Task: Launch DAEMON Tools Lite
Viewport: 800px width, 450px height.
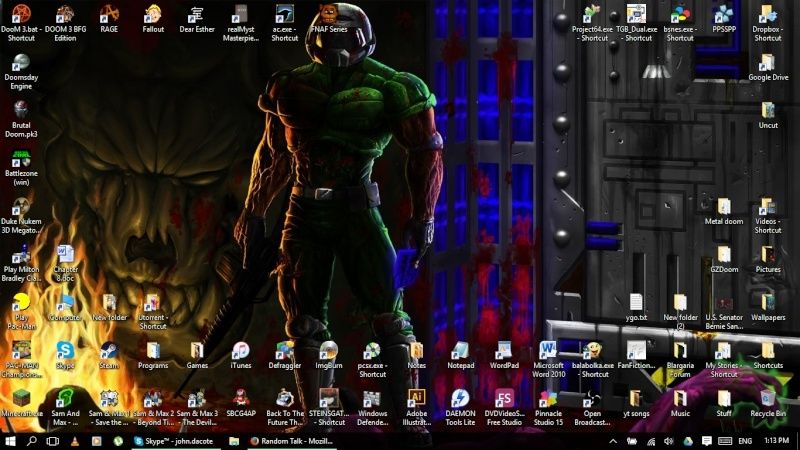Action: [460, 398]
